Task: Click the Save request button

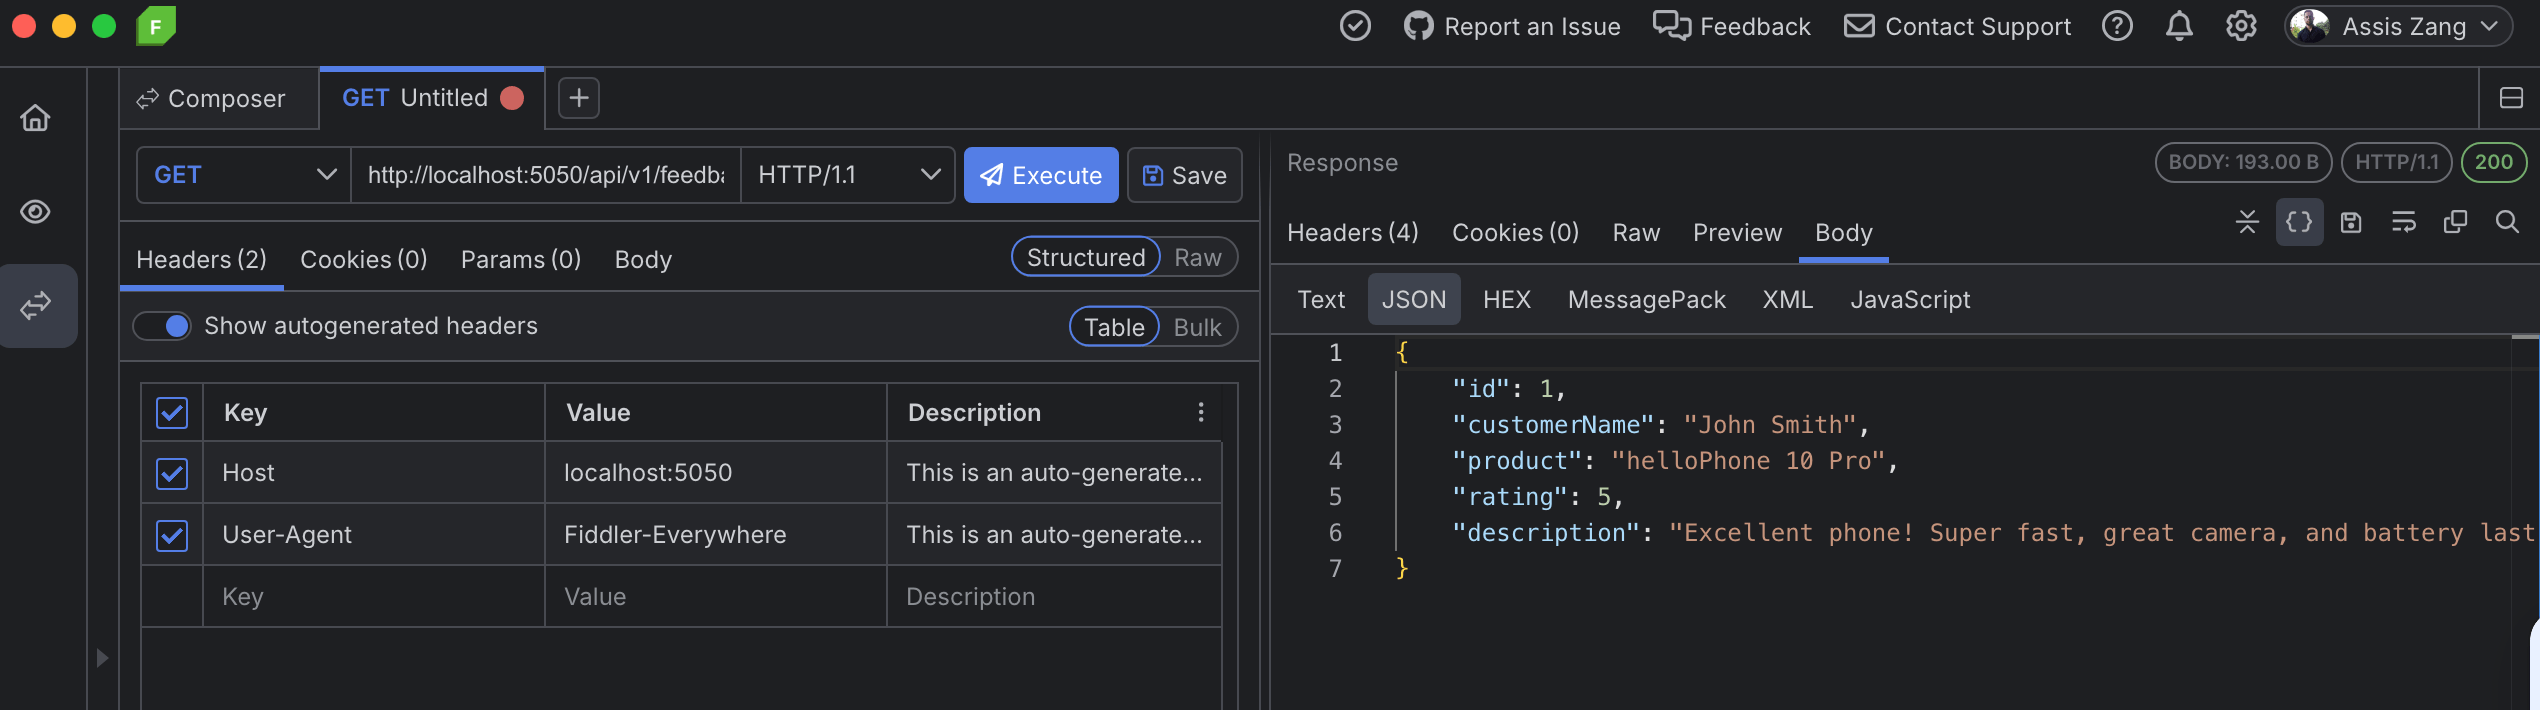Action: point(1184,175)
